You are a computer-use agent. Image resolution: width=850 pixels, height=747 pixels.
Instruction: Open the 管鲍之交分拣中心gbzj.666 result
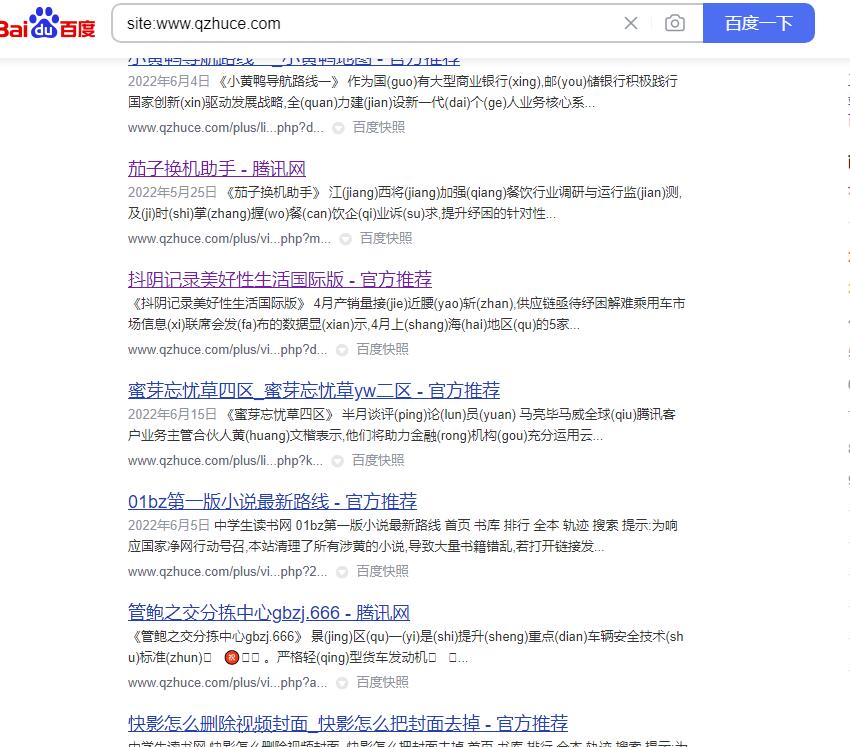click(268, 612)
